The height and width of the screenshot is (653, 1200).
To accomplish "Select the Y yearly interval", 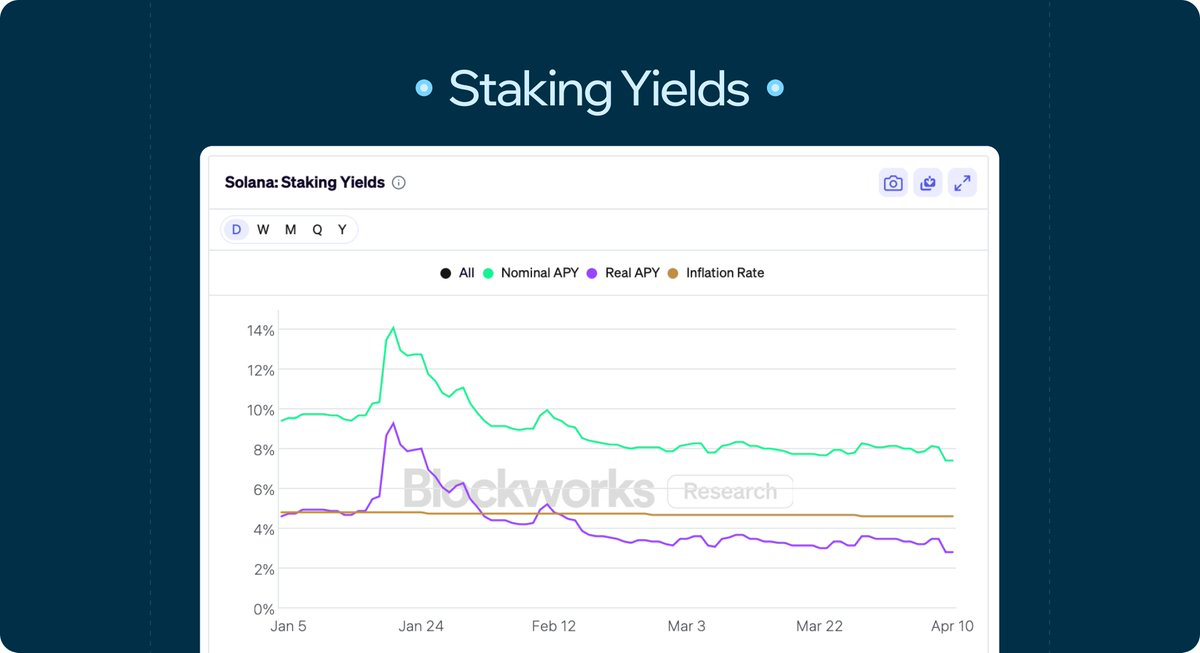I will [342, 230].
